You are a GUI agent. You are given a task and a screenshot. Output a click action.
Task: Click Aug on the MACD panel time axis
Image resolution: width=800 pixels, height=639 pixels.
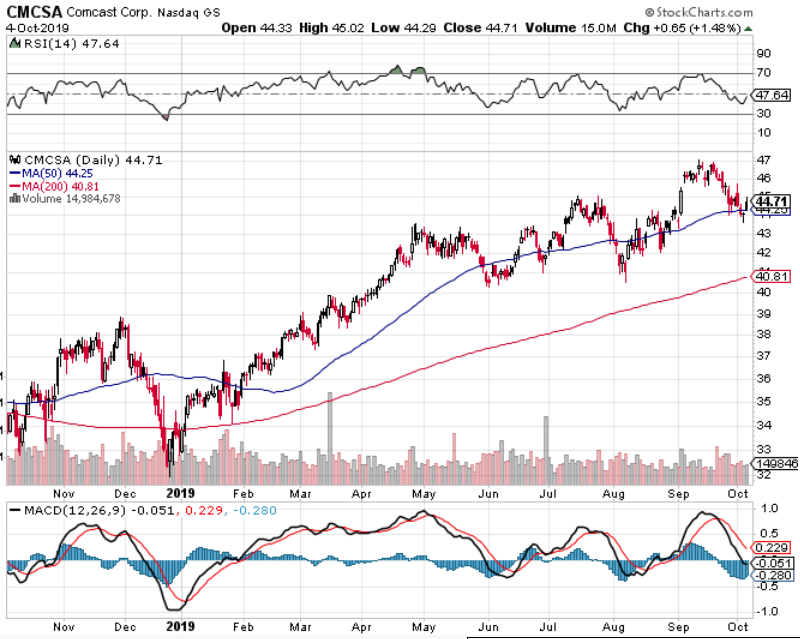(x=613, y=626)
